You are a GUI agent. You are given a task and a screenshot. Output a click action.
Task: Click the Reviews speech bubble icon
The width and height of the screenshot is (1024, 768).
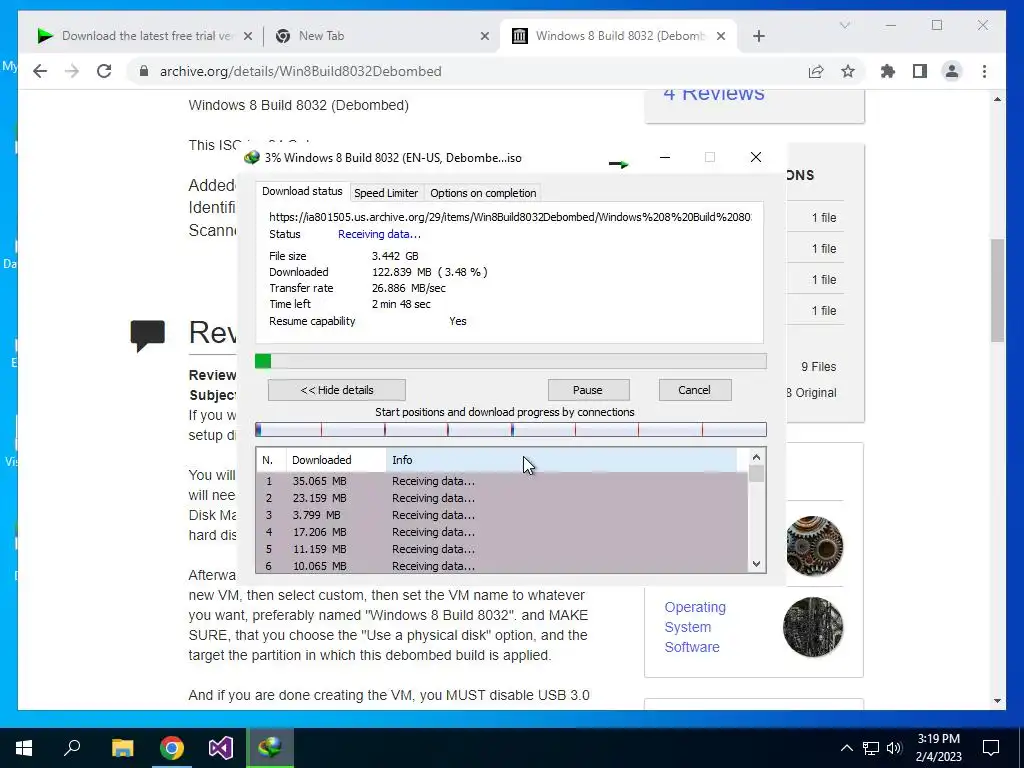click(148, 336)
